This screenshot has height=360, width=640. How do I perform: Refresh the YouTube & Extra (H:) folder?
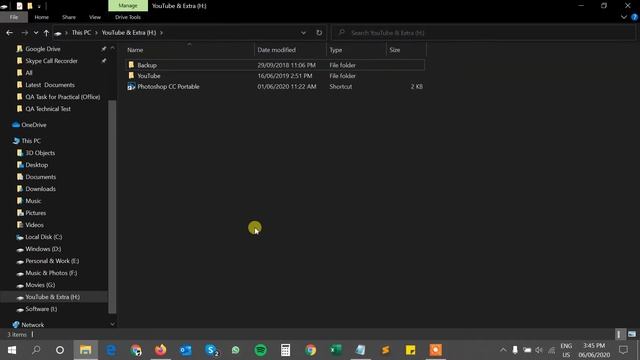coord(319,33)
